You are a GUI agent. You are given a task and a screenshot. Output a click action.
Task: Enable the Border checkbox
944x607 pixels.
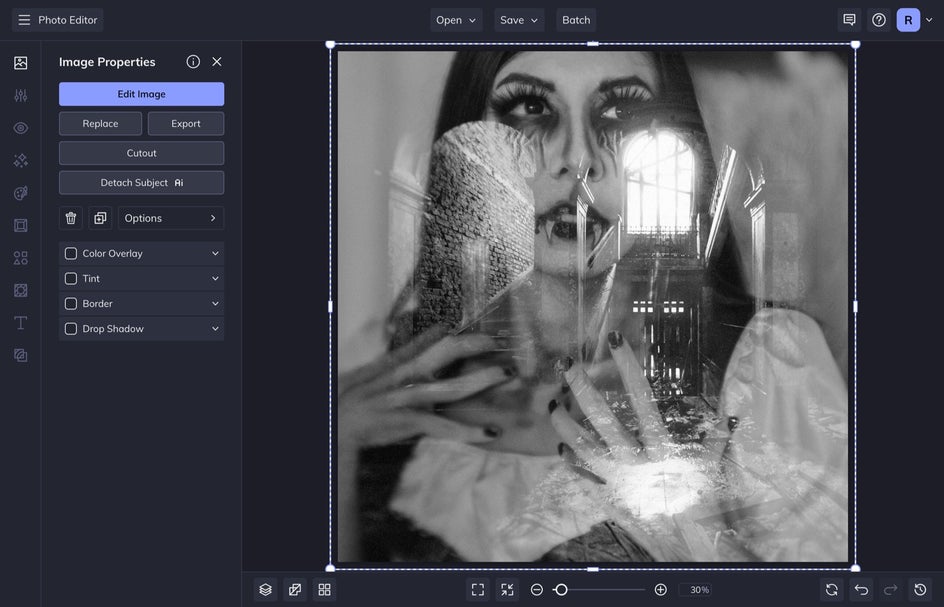pyautogui.click(x=71, y=304)
